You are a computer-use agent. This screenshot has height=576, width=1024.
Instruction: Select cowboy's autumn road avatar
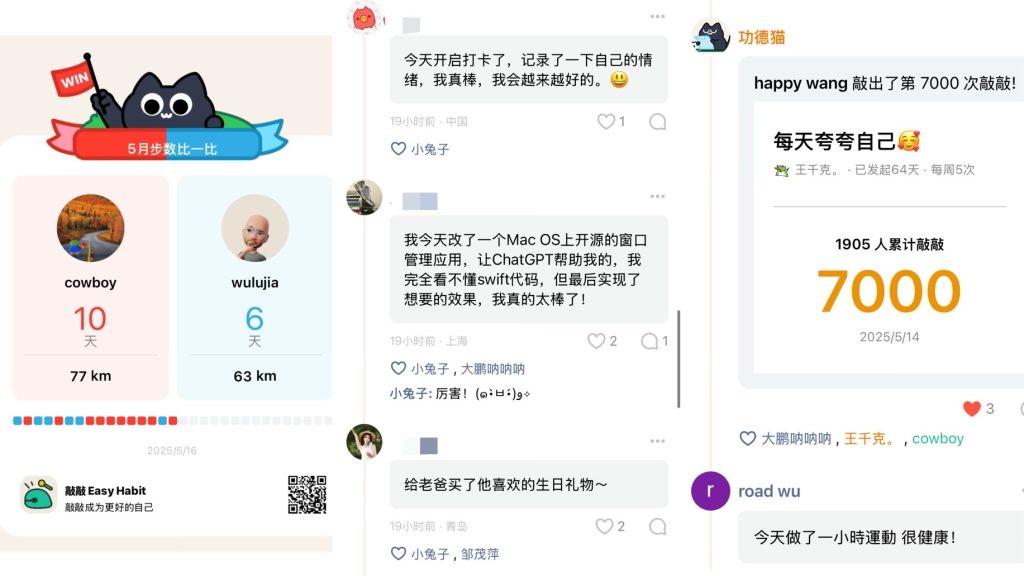[x=91, y=228]
